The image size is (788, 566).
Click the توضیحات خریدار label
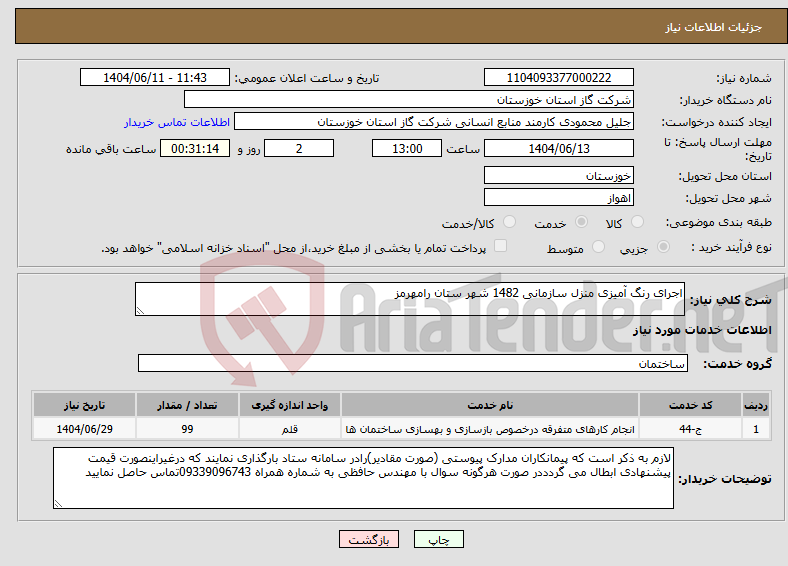pyautogui.click(x=725, y=479)
